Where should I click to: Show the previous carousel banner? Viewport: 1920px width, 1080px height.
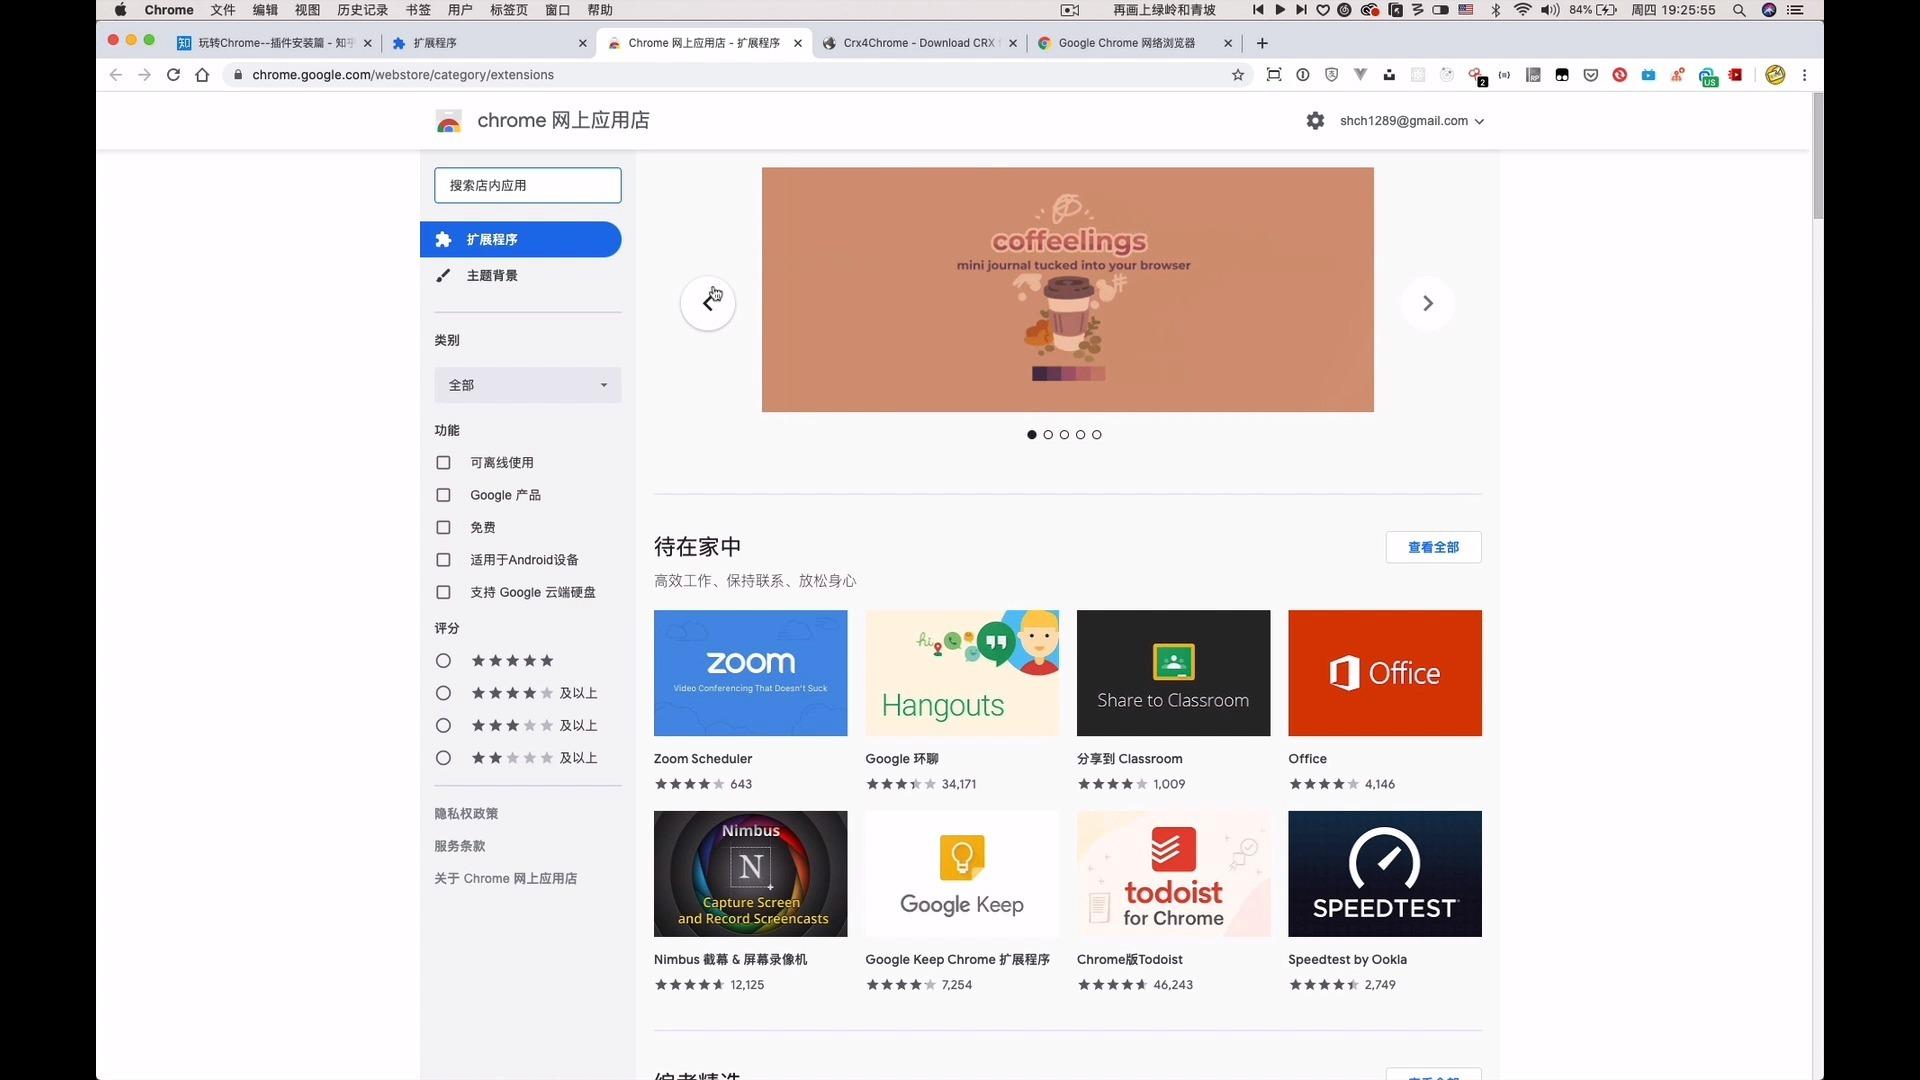pos(708,303)
